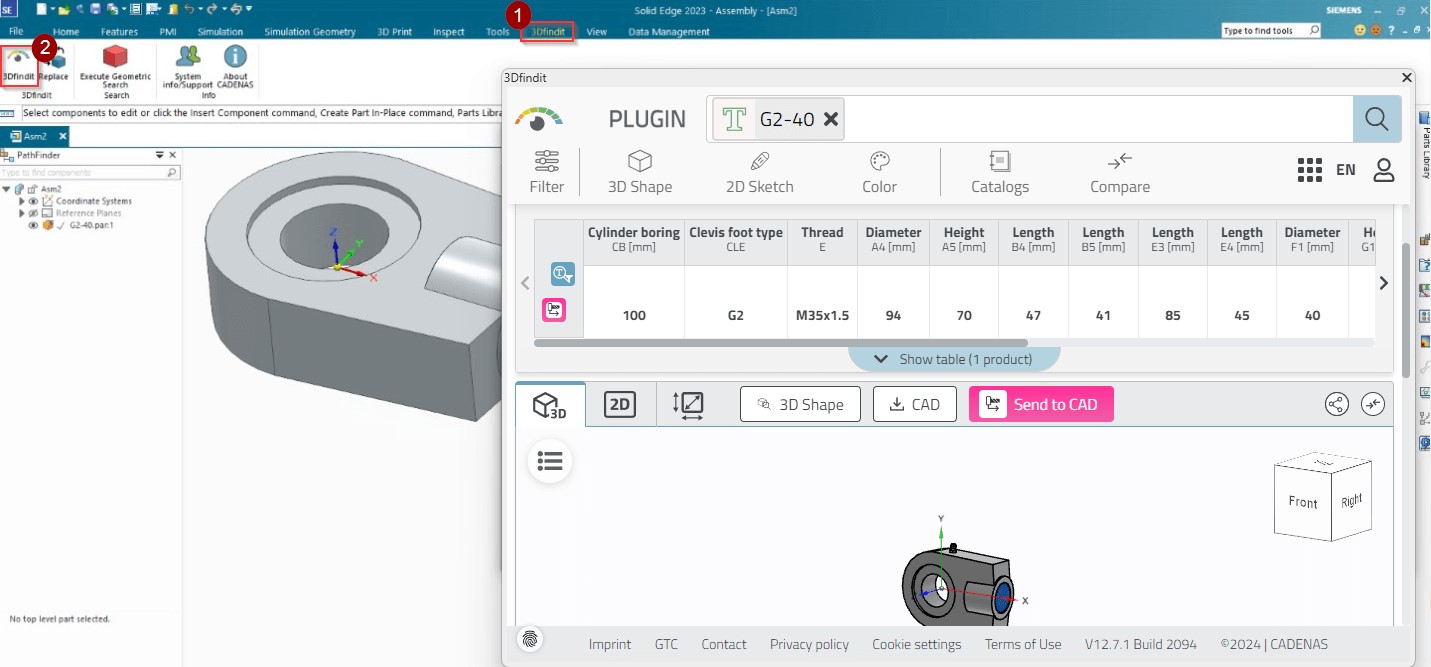This screenshot has width=1431, height=667.
Task: Select 3D Shape search mode
Action: pos(640,172)
